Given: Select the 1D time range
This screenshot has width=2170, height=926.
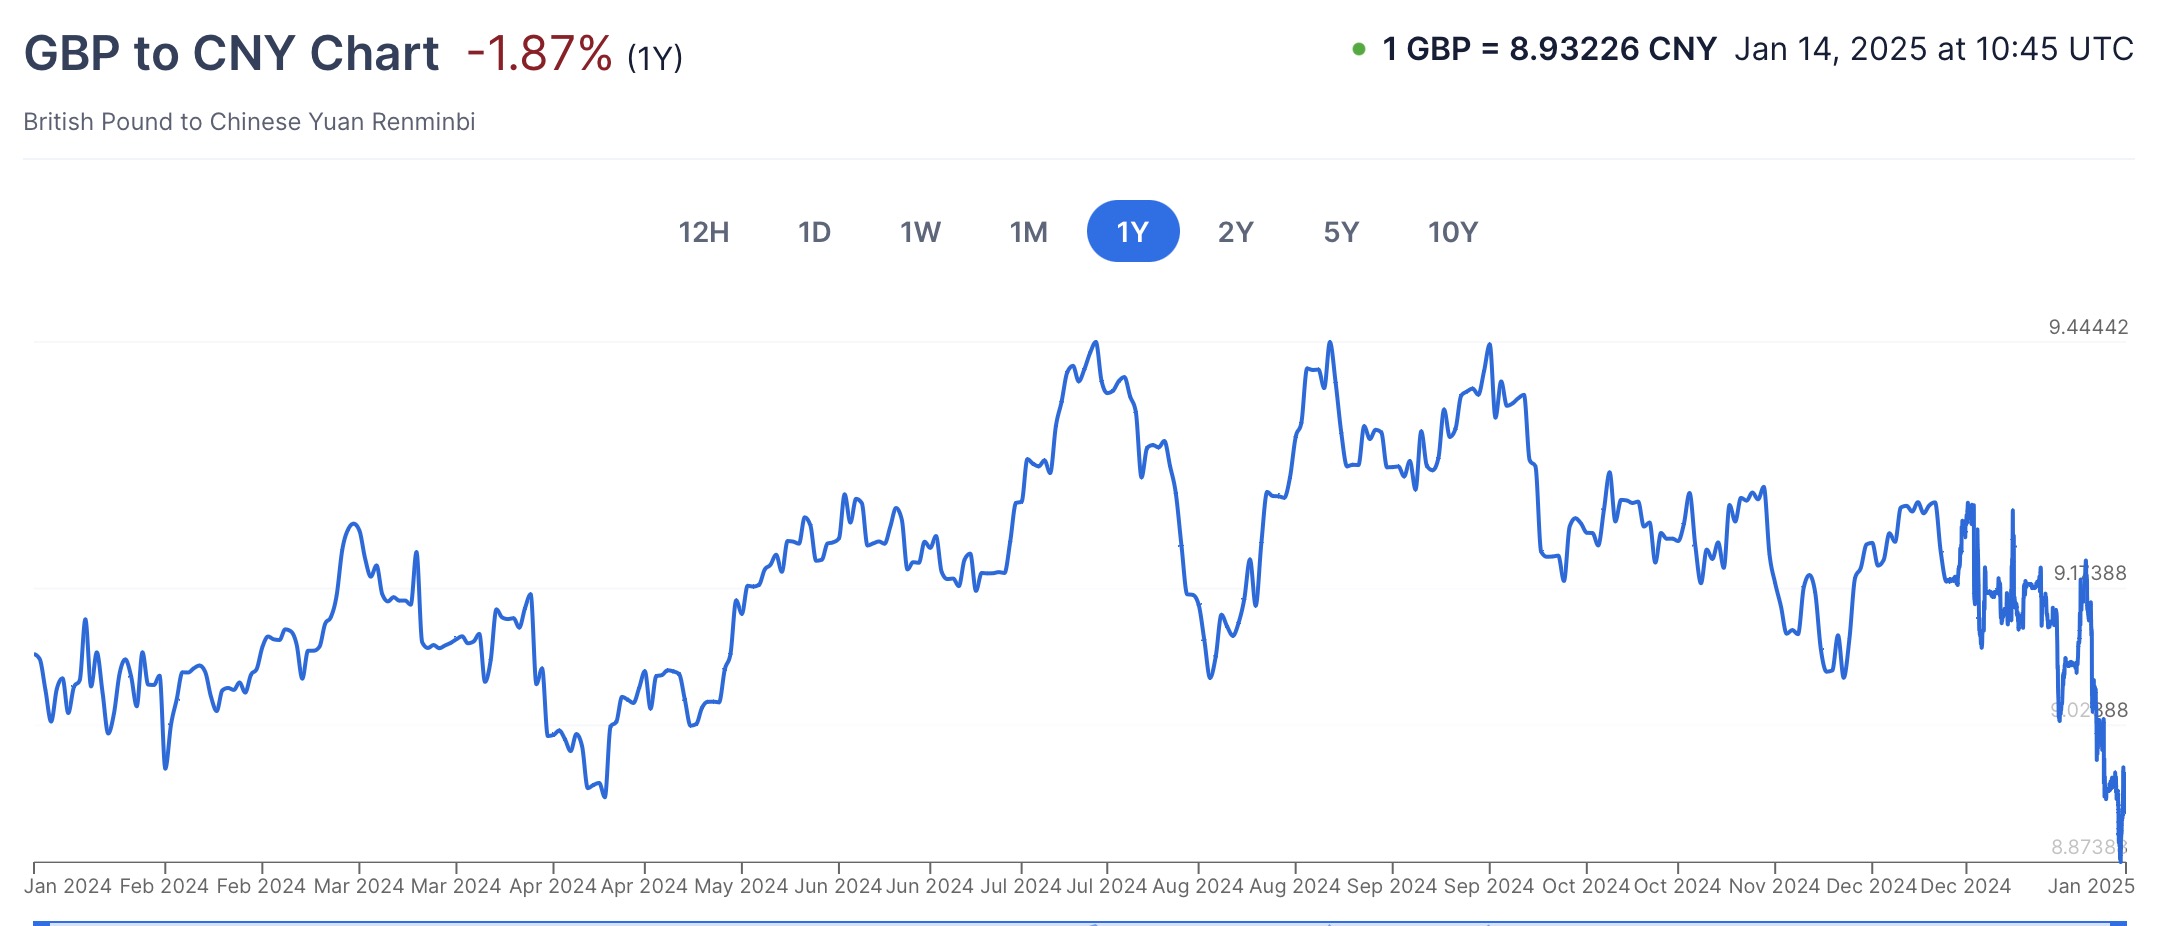Looking at the screenshot, I should pos(814,232).
